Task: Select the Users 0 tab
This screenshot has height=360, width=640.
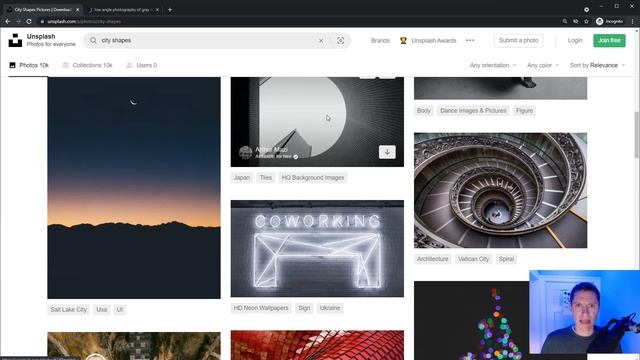Action: tap(141, 65)
